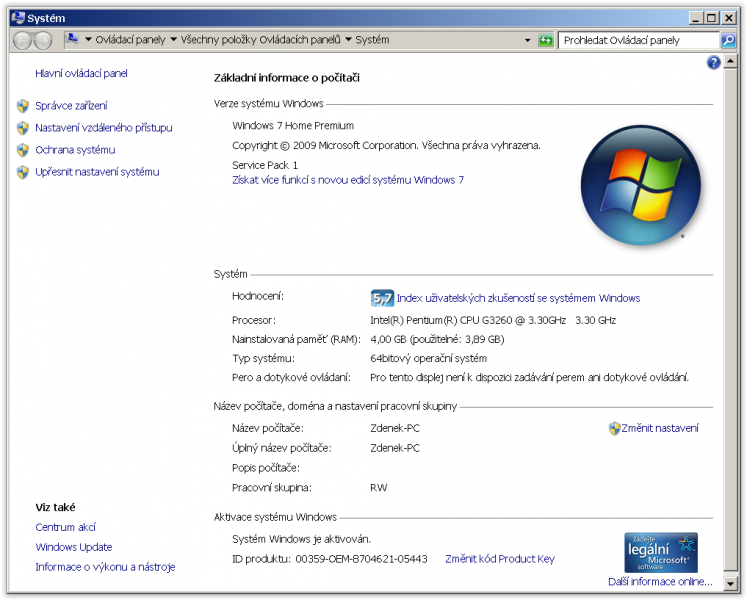Image resolution: width=747 pixels, height=600 pixels.
Task: Click the Control Panel icon in address bar
Action: (x=72, y=39)
